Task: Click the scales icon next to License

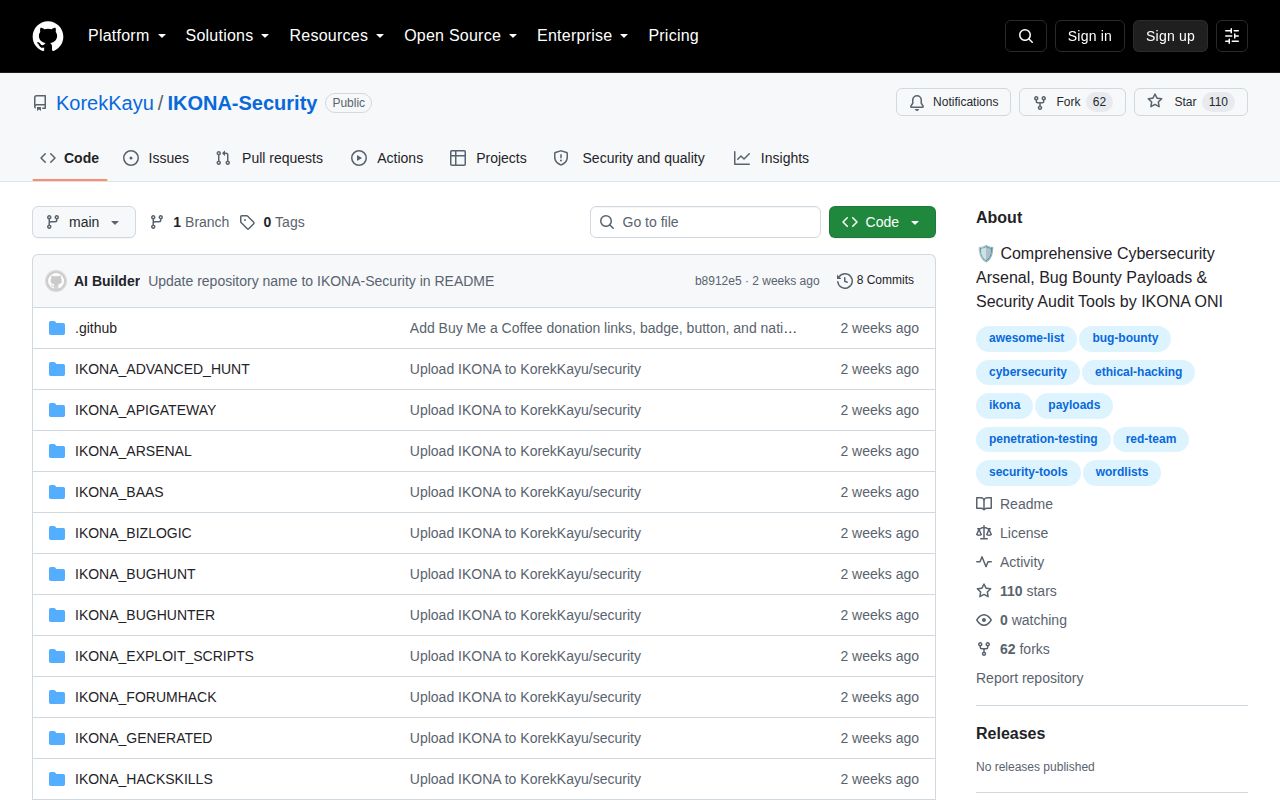Action: tap(984, 533)
